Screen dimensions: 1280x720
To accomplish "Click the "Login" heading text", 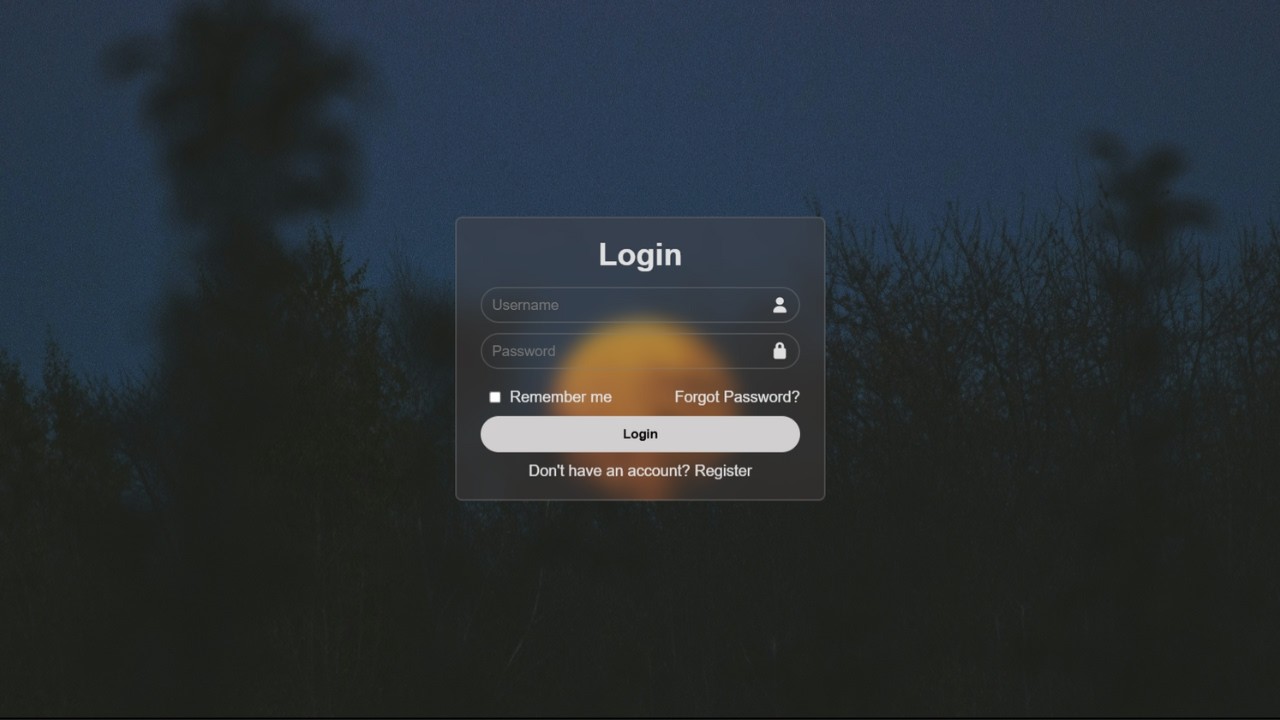I will tap(640, 254).
